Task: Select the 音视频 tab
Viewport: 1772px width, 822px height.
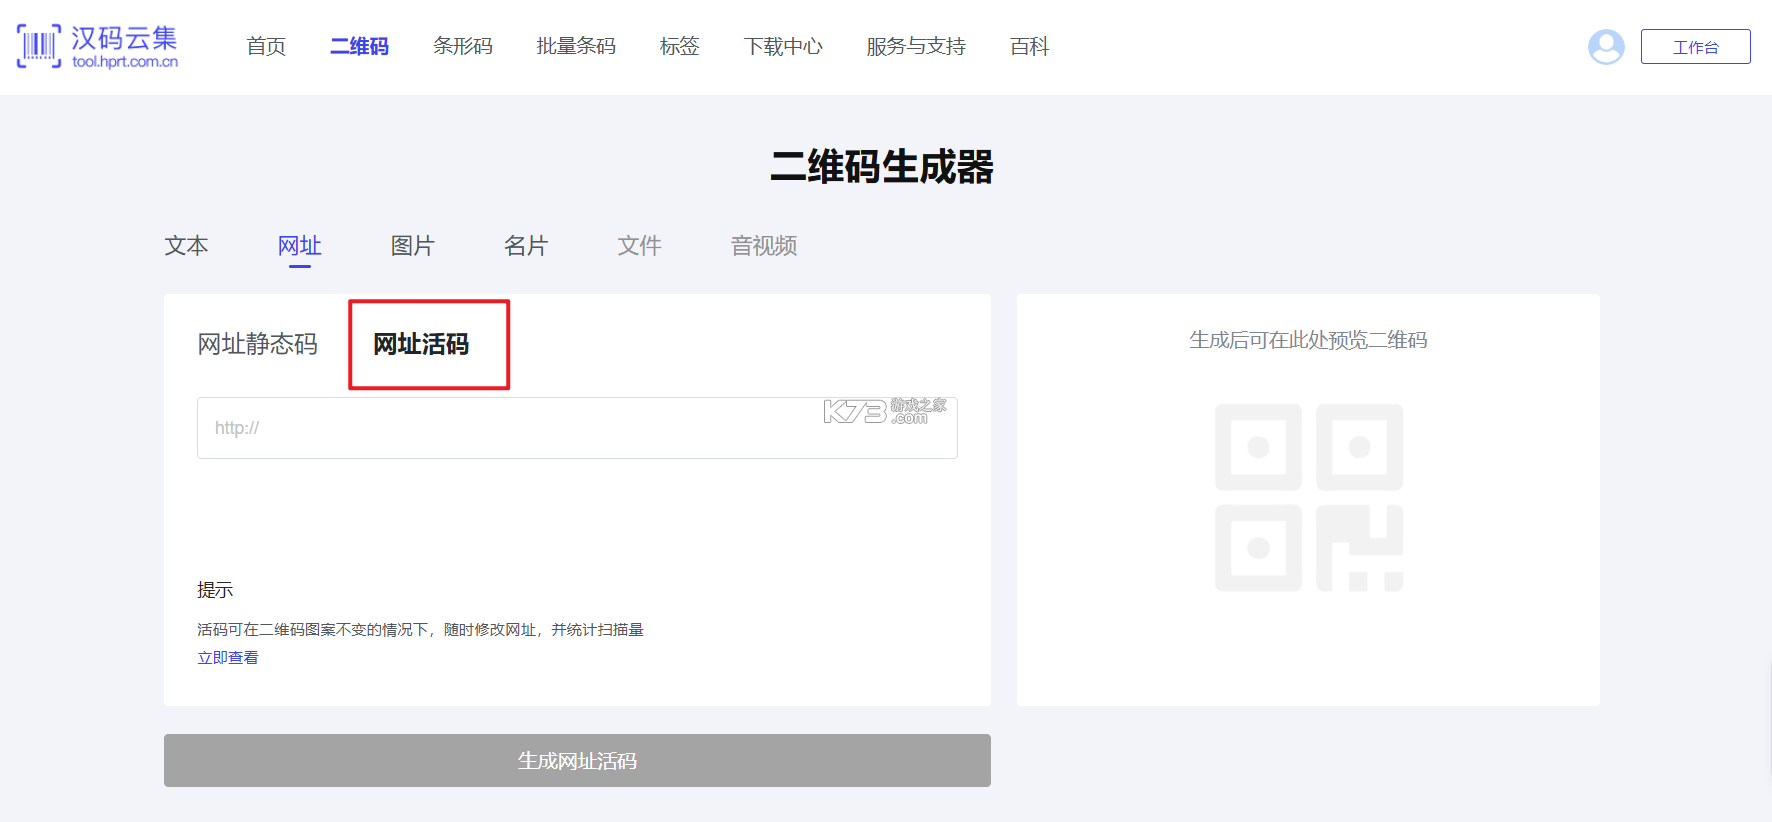Action: coord(764,246)
